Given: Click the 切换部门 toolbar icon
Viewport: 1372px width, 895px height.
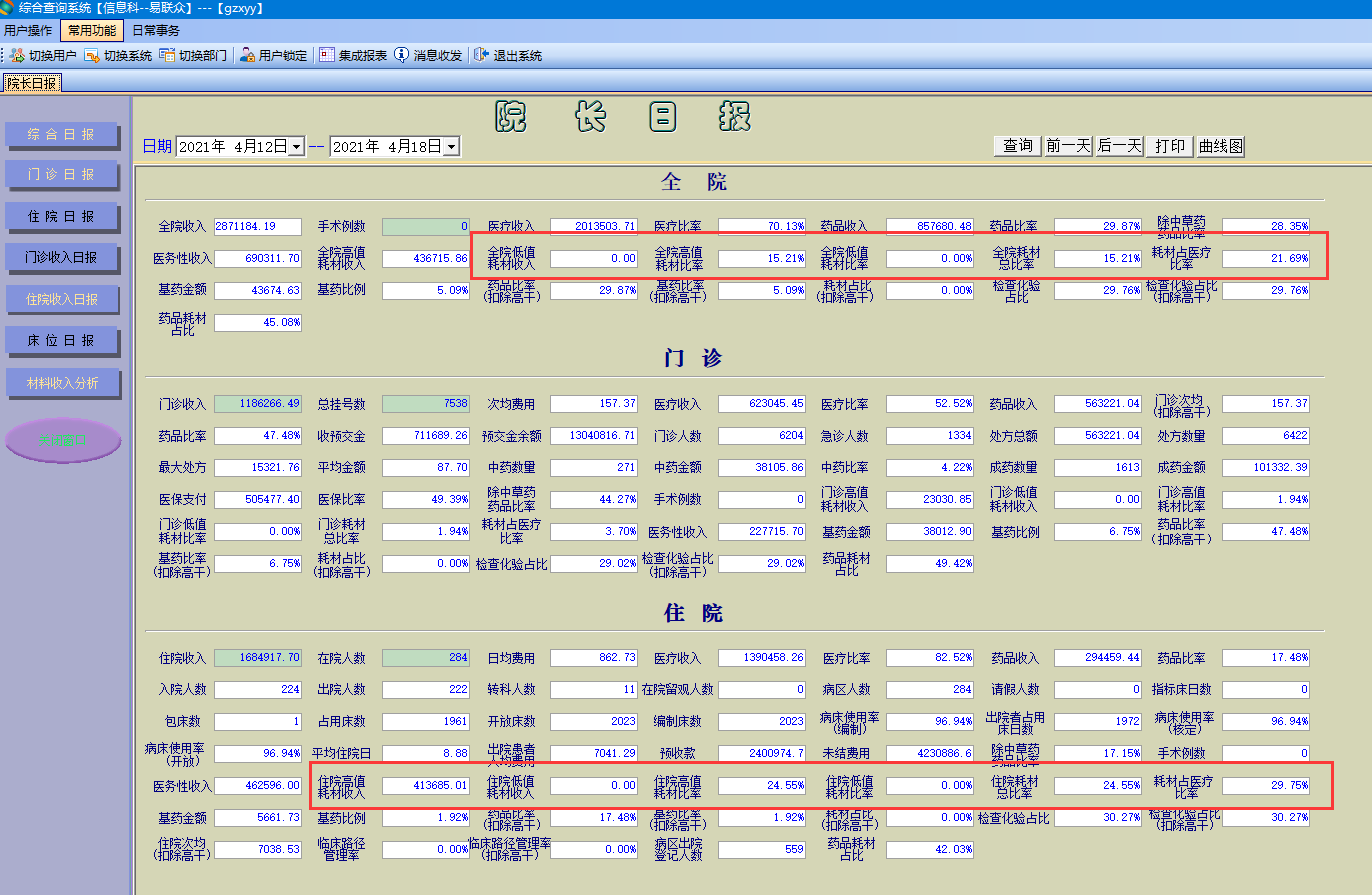Looking at the screenshot, I should click(167, 56).
